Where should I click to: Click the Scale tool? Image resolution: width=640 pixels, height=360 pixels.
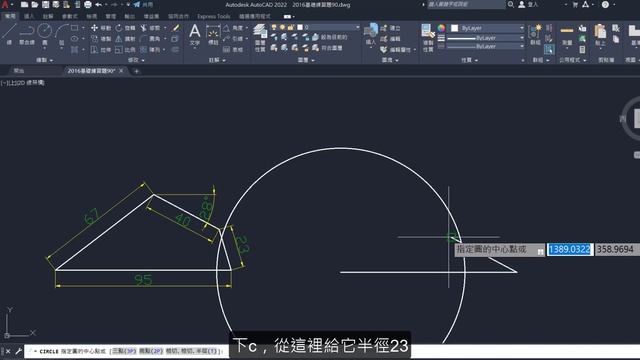125,50
